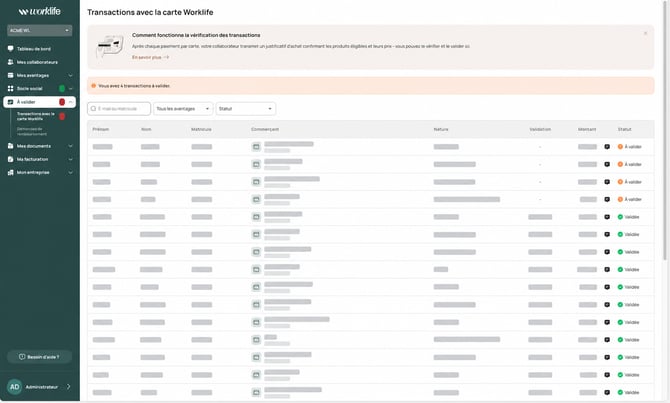670x403 pixels.
Task: Open the ACME WL company selector
Action: [x=39, y=30]
